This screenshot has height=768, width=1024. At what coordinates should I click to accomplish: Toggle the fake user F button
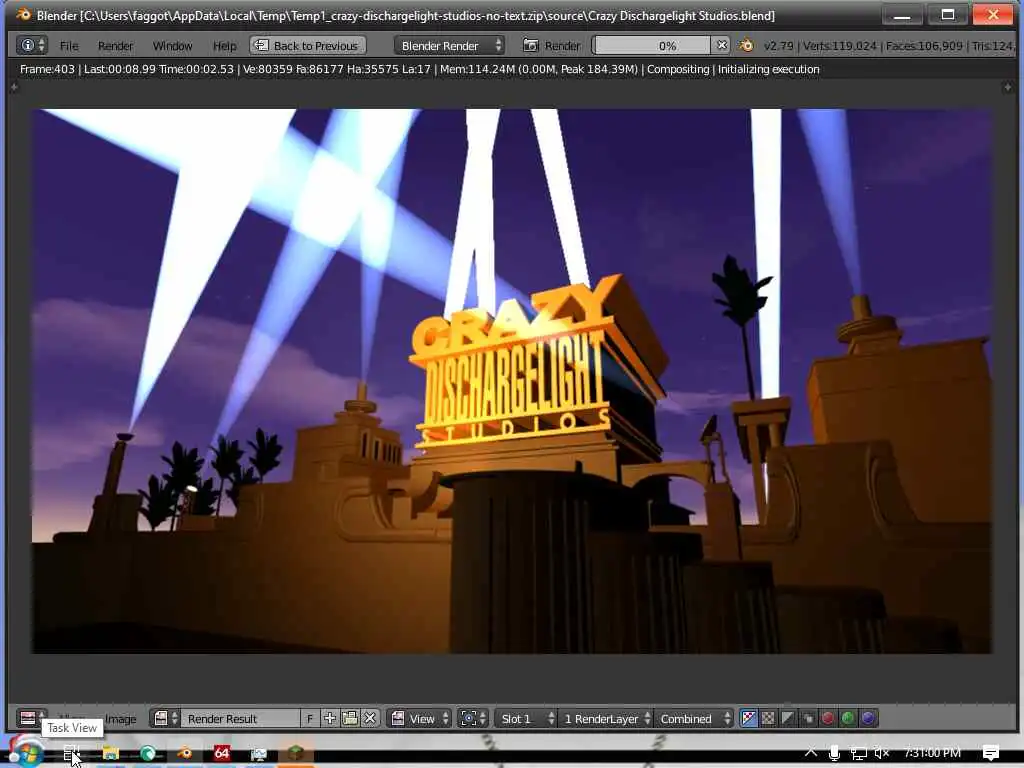(x=310, y=718)
